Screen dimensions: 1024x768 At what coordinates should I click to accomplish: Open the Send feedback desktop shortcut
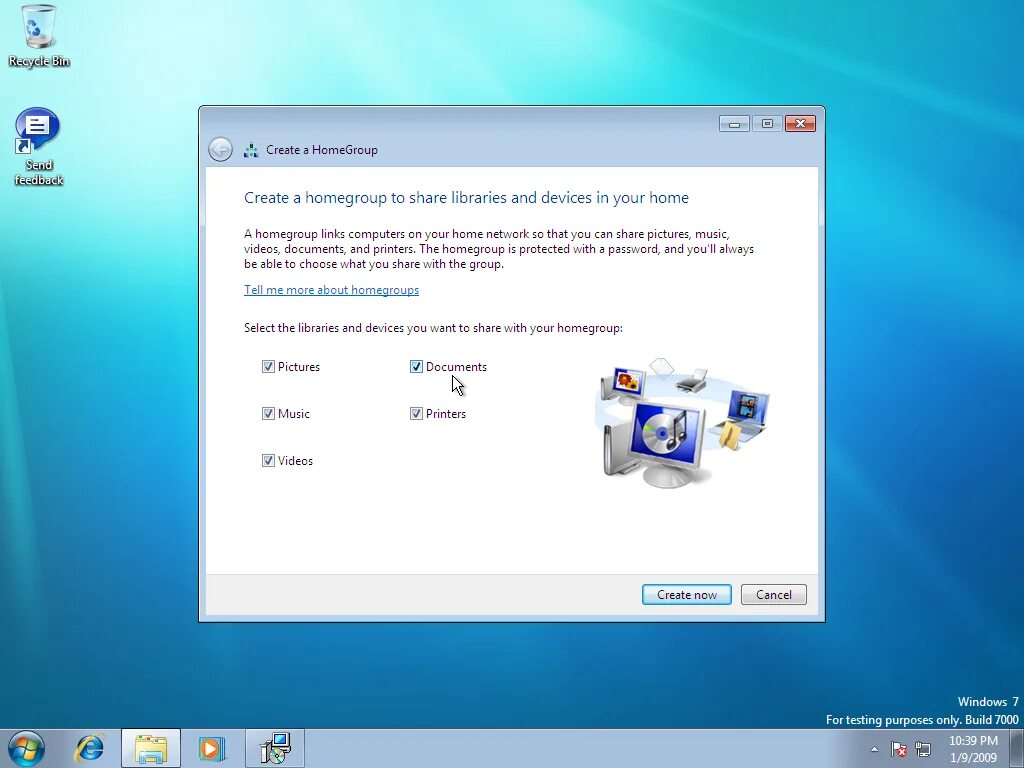[38, 148]
